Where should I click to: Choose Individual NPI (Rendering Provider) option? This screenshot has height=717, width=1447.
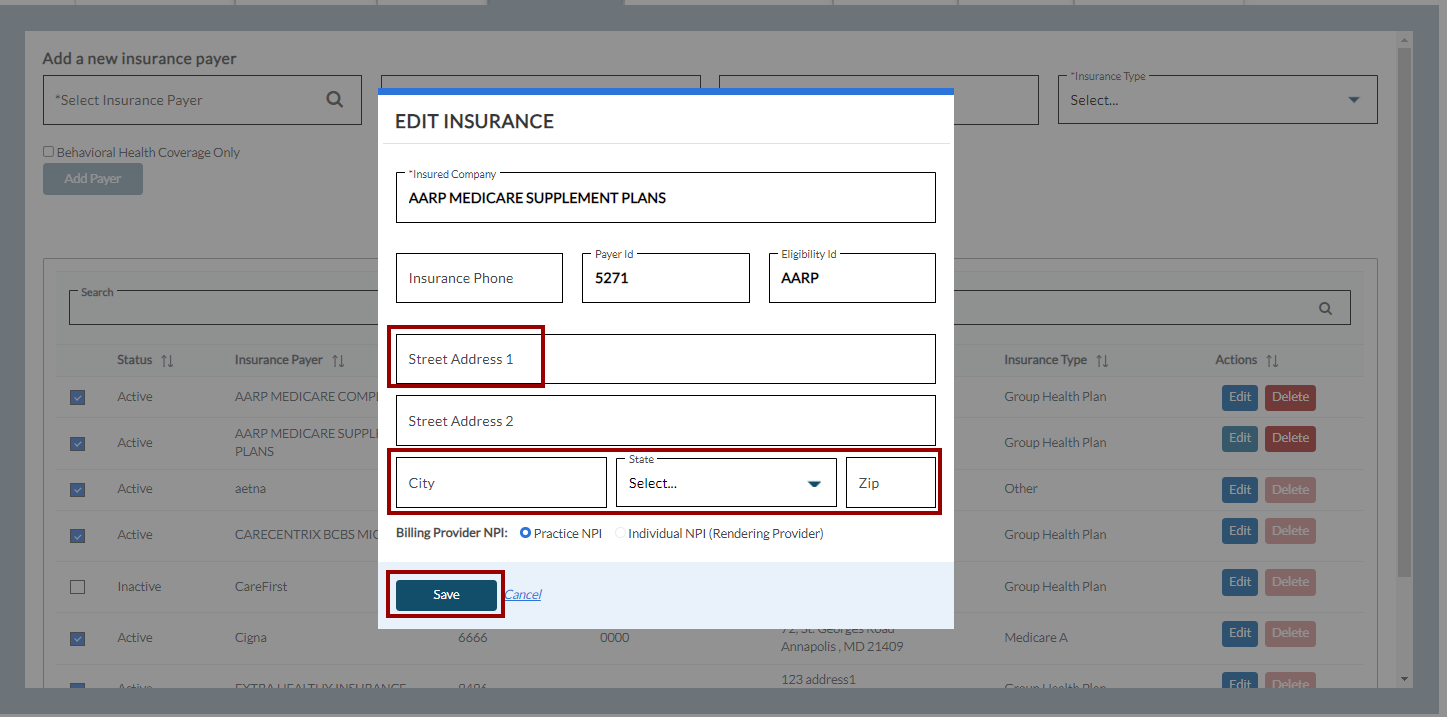620,534
